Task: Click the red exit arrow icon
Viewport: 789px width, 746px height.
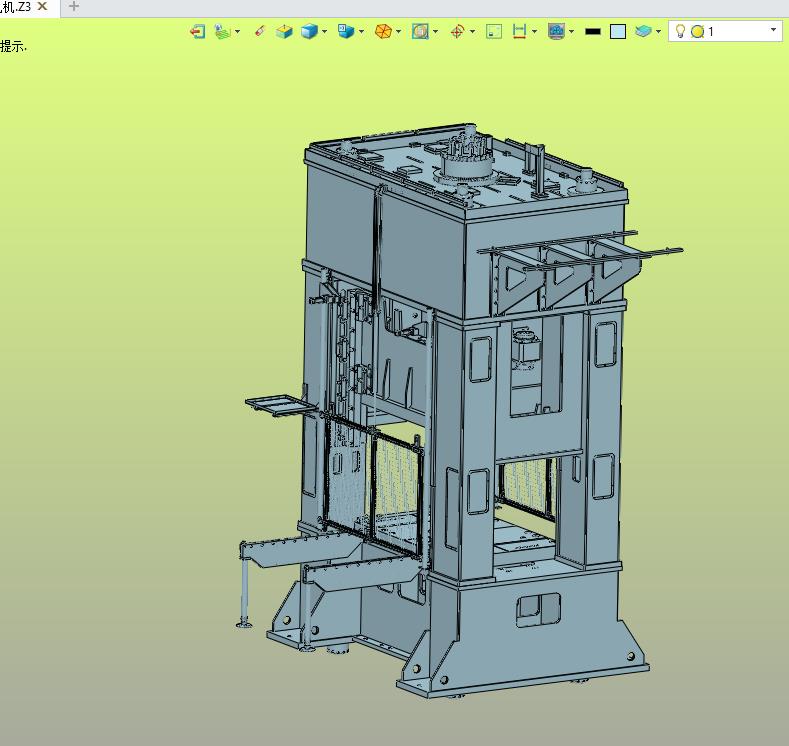Action: (x=197, y=32)
